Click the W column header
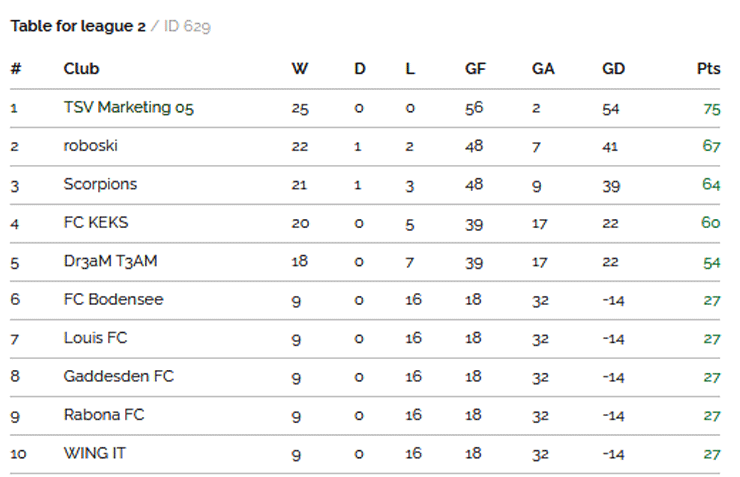 [300, 69]
